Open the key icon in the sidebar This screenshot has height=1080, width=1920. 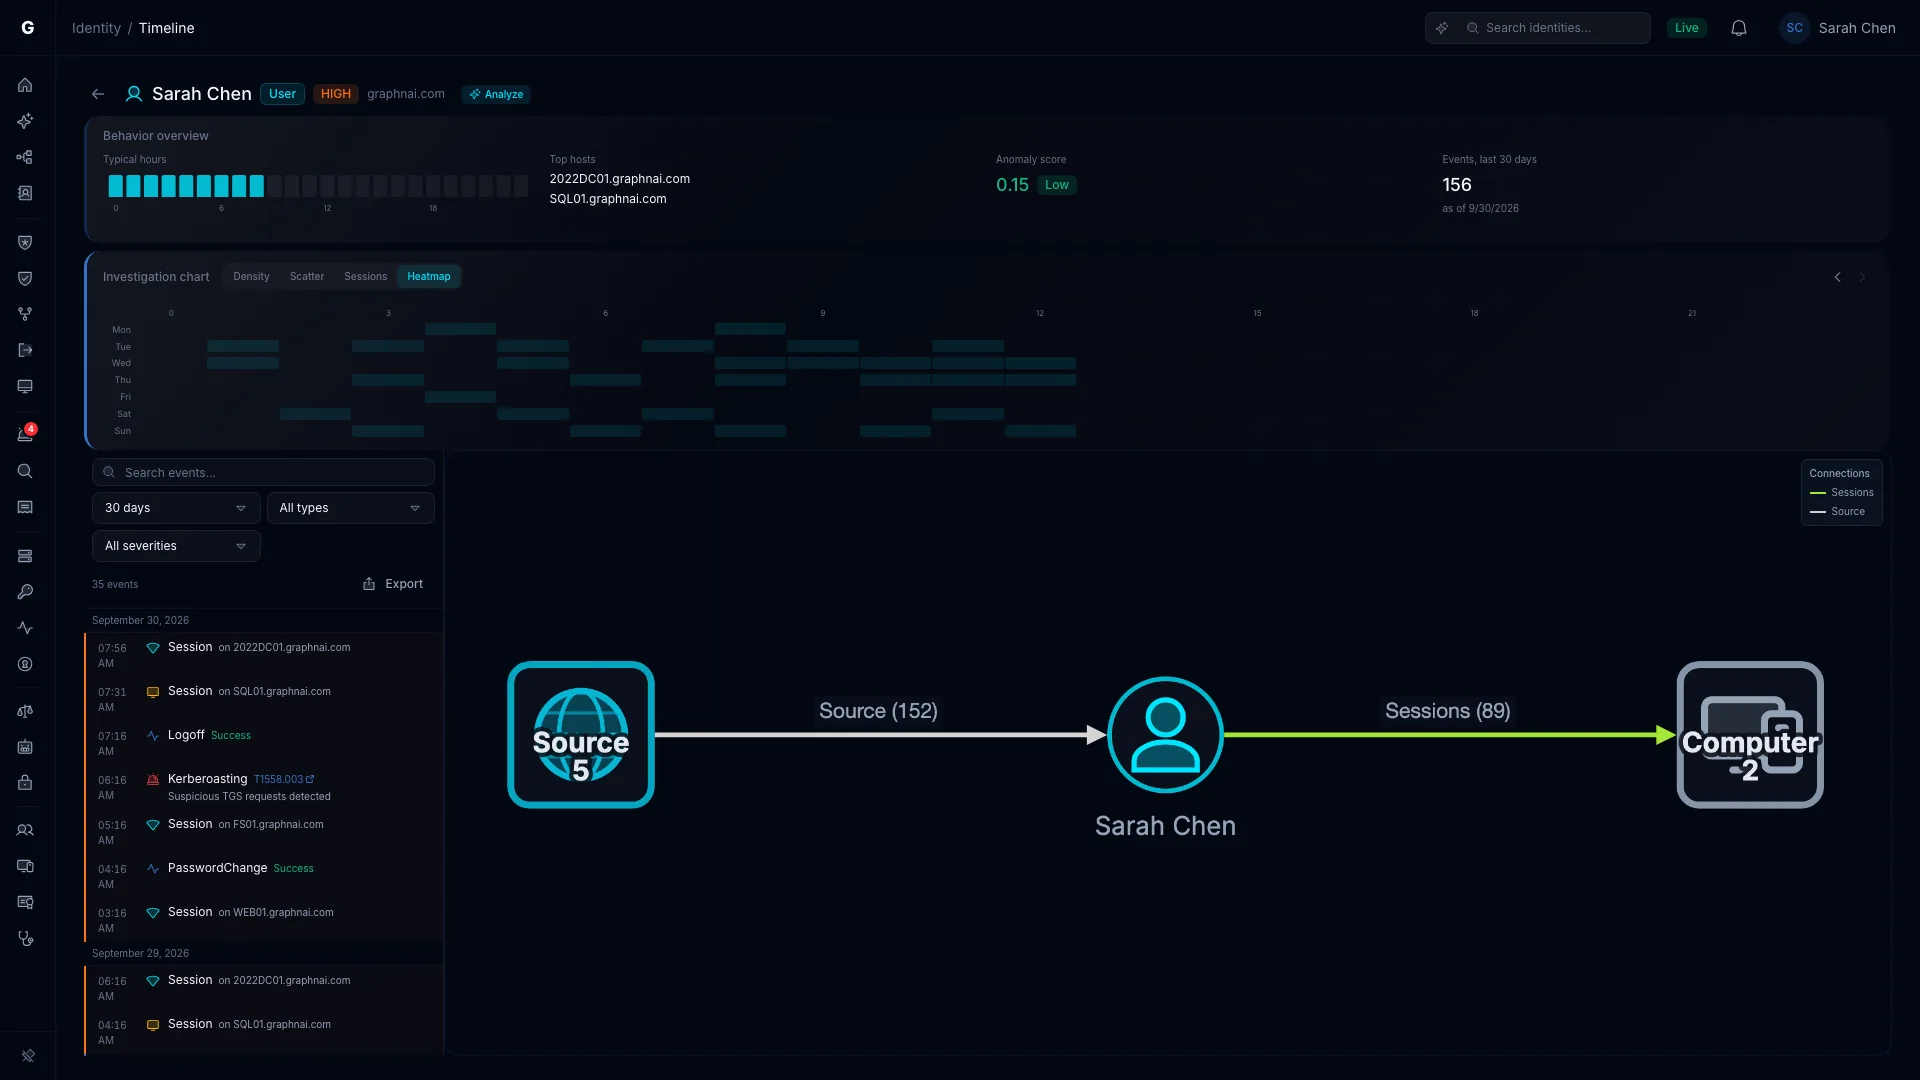[25, 592]
